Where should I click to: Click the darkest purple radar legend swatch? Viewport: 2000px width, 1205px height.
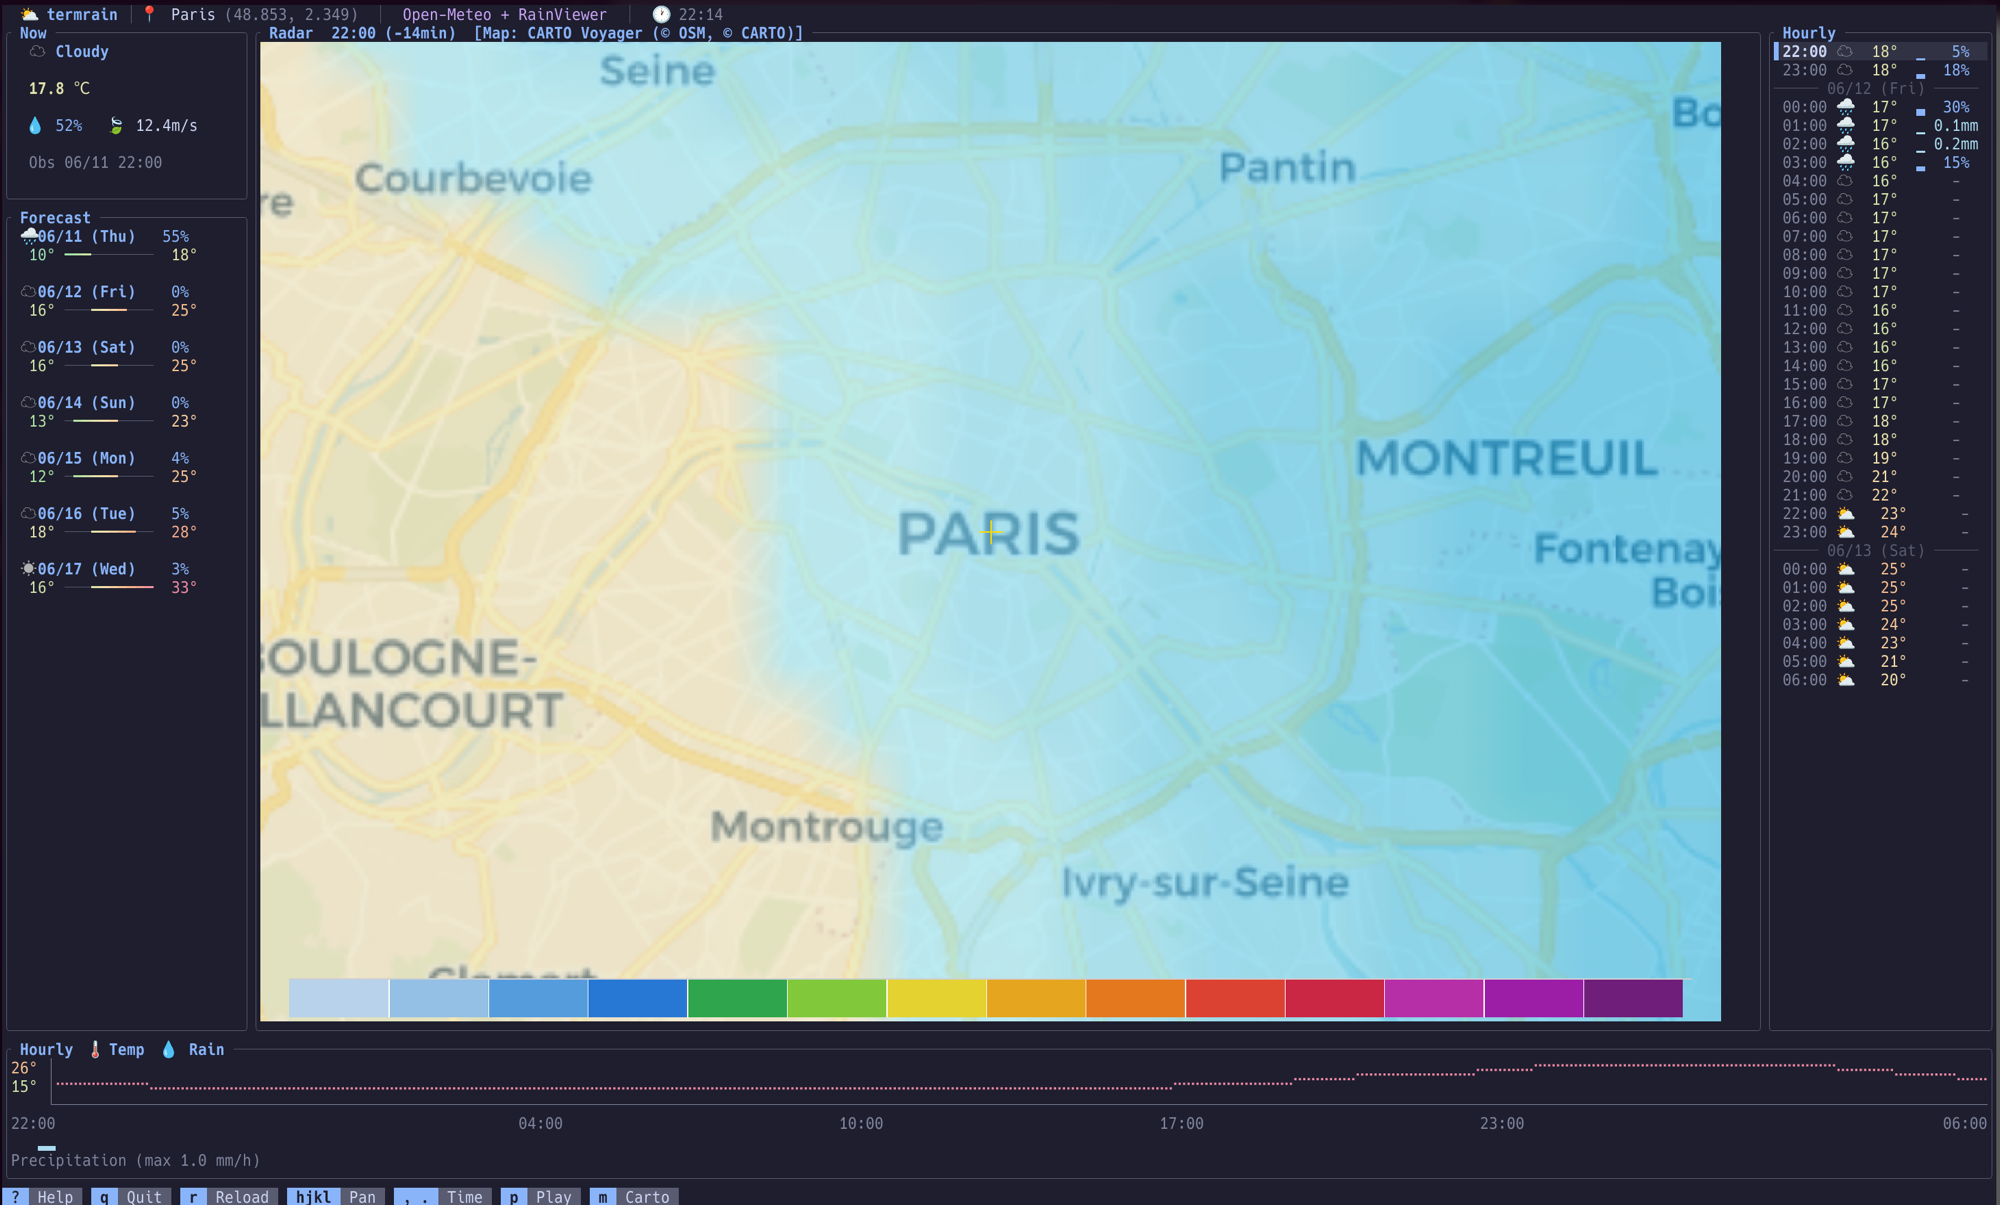pyautogui.click(x=1633, y=998)
